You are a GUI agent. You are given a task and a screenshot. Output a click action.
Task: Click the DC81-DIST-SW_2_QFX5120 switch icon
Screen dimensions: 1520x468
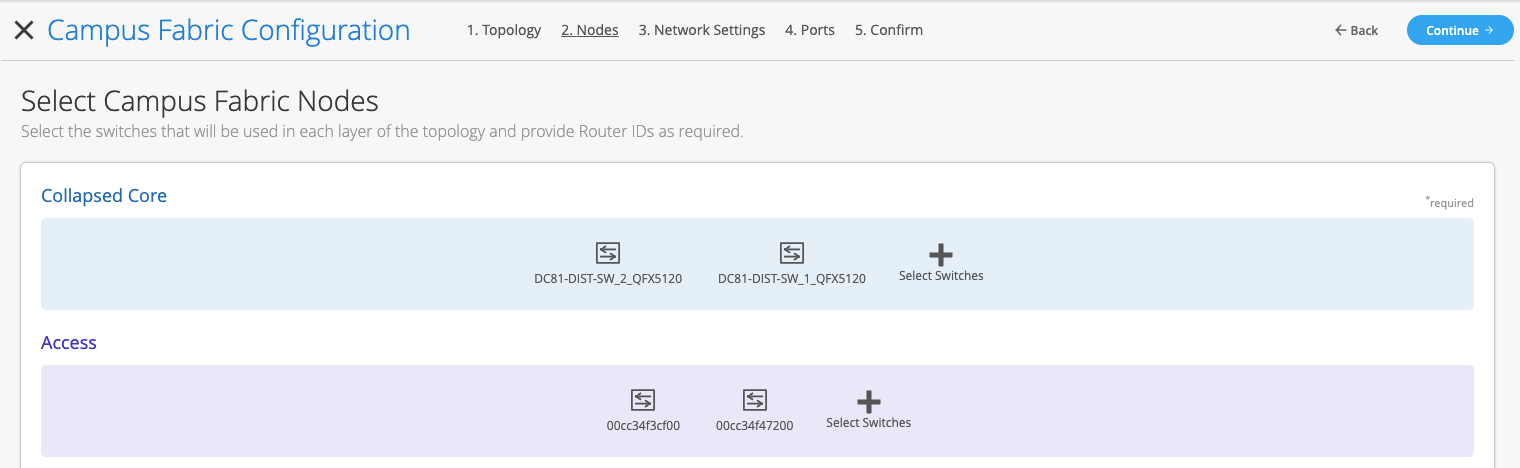coord(608,253)
